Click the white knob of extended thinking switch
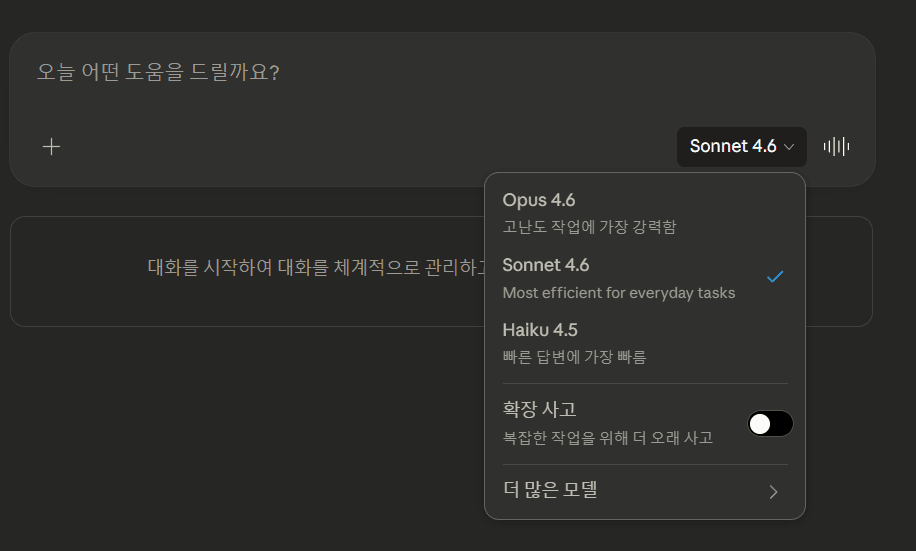This screenshot has width=916, height=551. (761, 424)
